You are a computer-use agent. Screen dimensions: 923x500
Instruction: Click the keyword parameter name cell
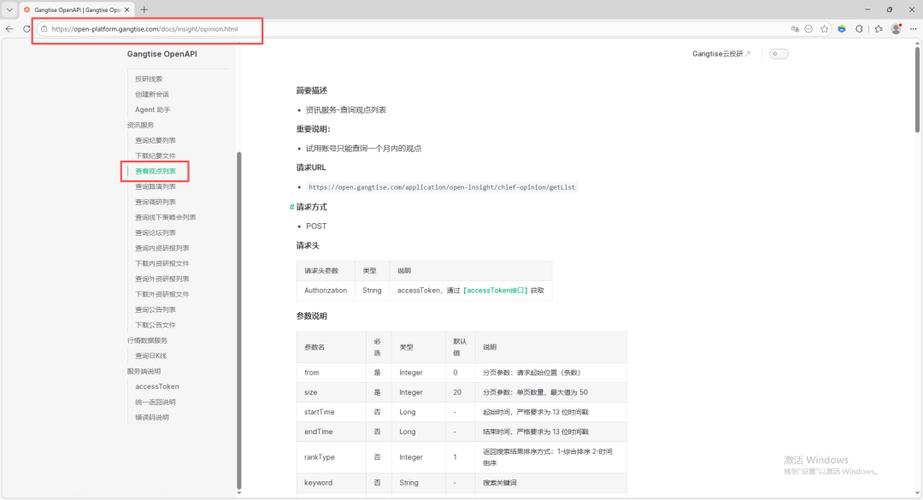pos(331,482)
